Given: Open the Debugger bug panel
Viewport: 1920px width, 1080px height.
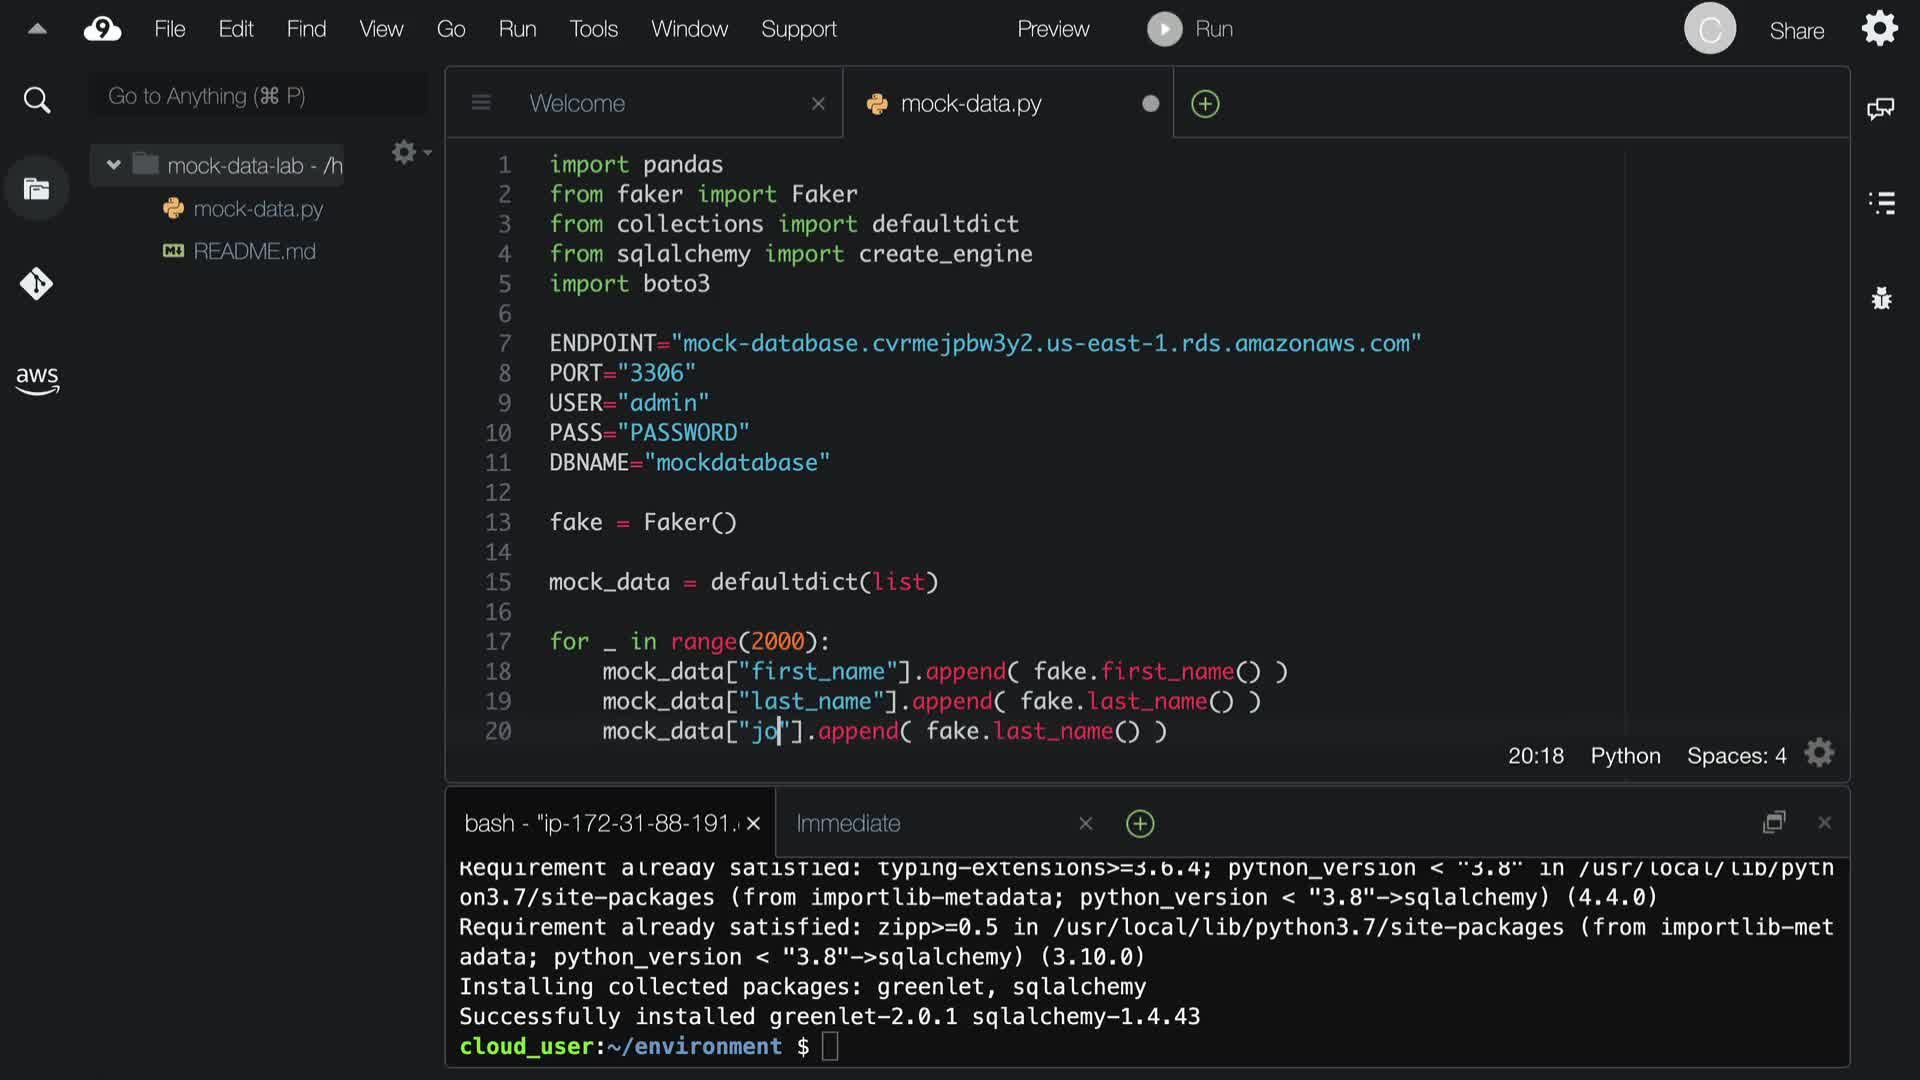Looking at the screenshot, I should (1881, 298).
